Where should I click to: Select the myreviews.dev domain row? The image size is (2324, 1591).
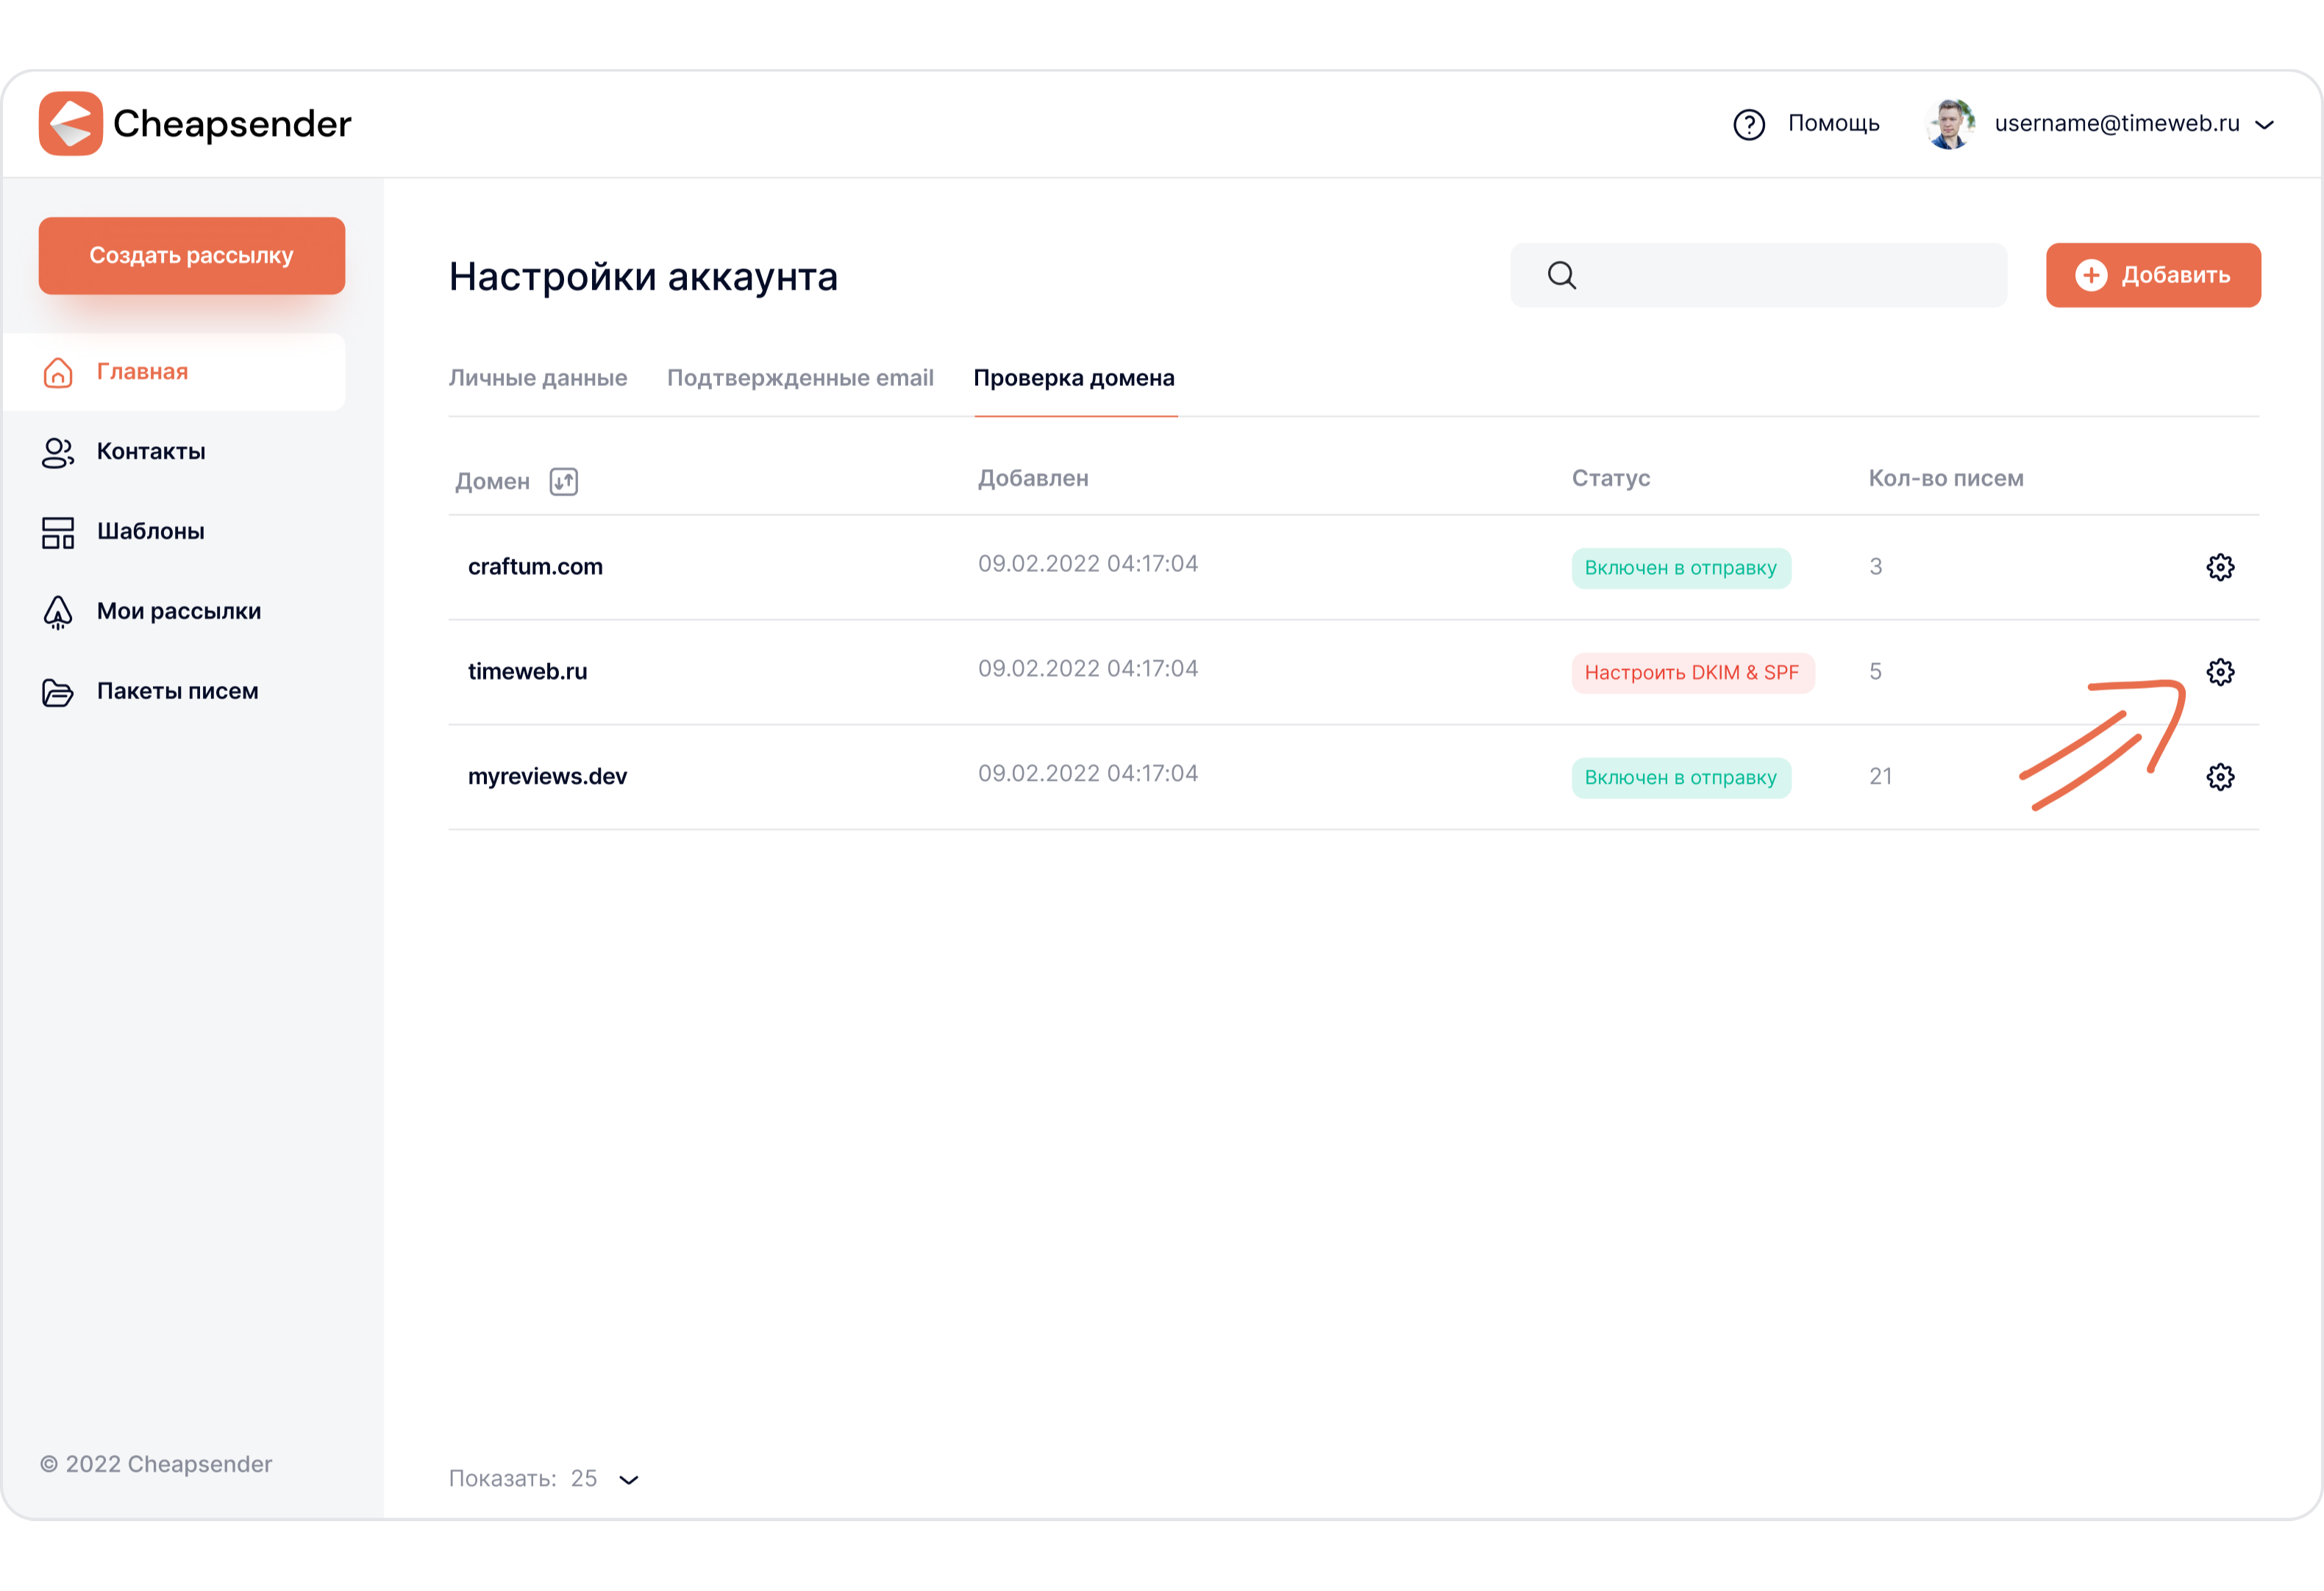click(x=1353, y=778)
